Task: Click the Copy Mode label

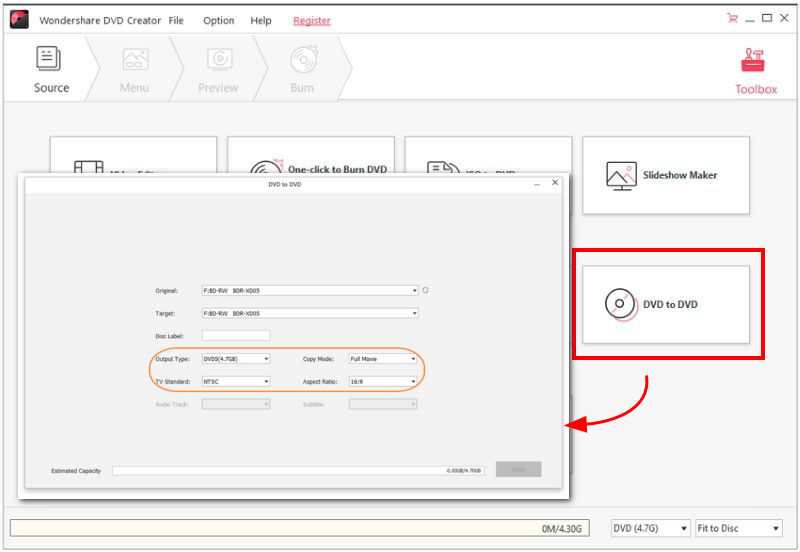Action: pos(318,359)
